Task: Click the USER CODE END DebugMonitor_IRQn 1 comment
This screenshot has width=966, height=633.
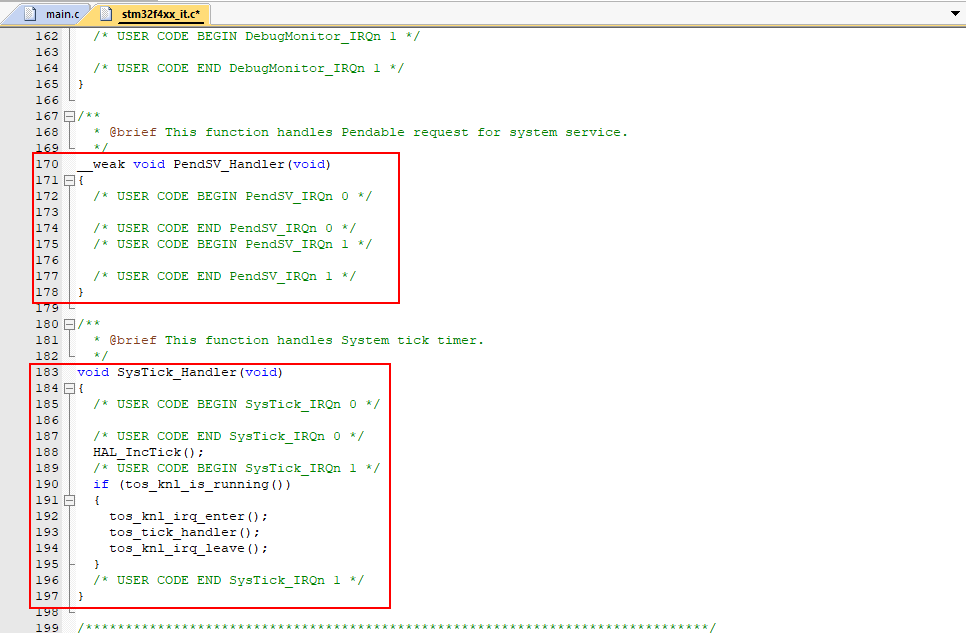Action: click(249, 68)
